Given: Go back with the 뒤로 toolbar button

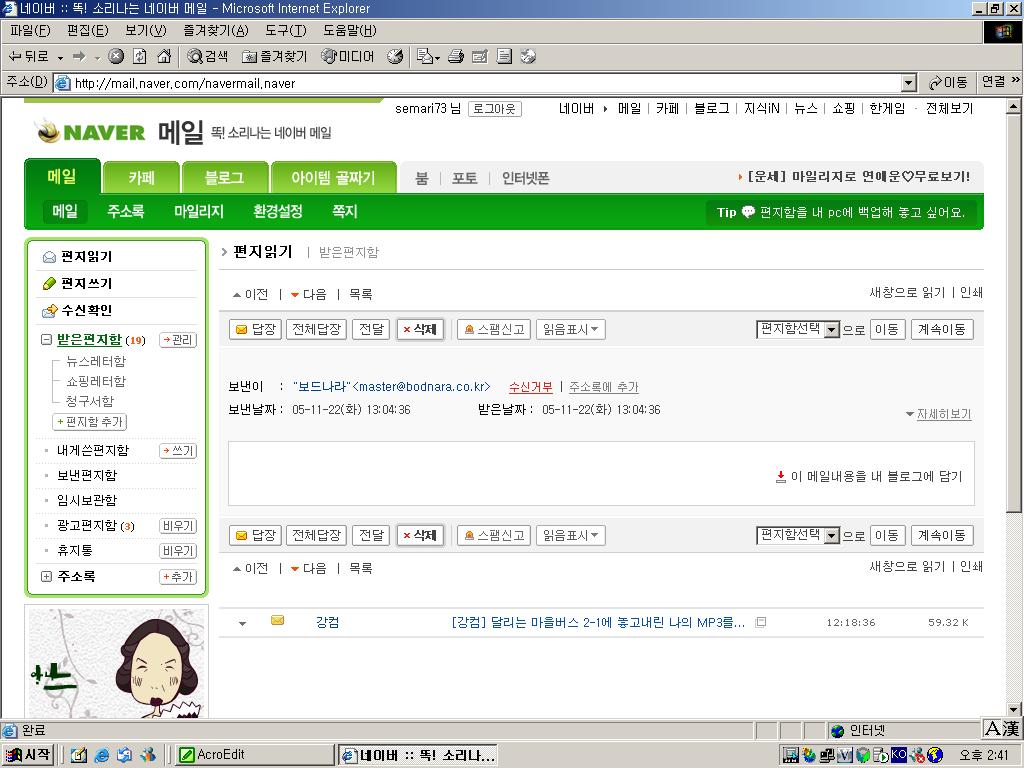Looking at the screenshot, I should point(29,57).
